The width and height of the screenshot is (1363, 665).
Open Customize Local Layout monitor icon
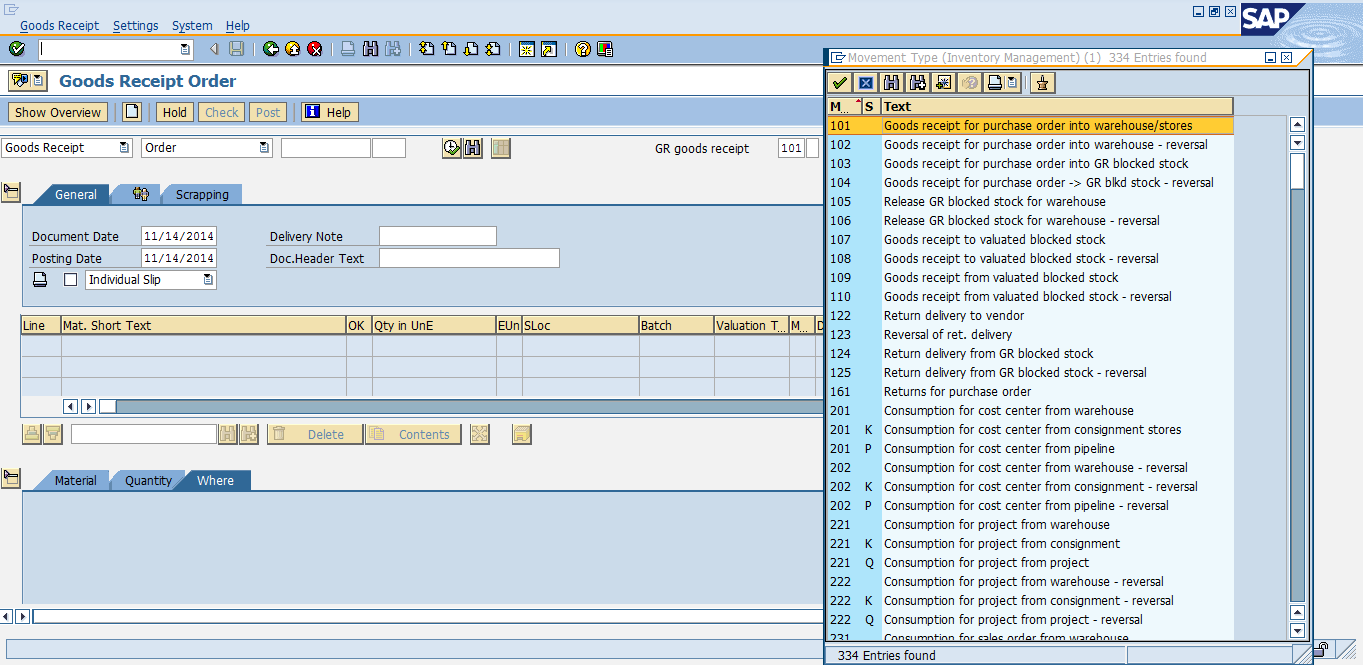(604, 48)
